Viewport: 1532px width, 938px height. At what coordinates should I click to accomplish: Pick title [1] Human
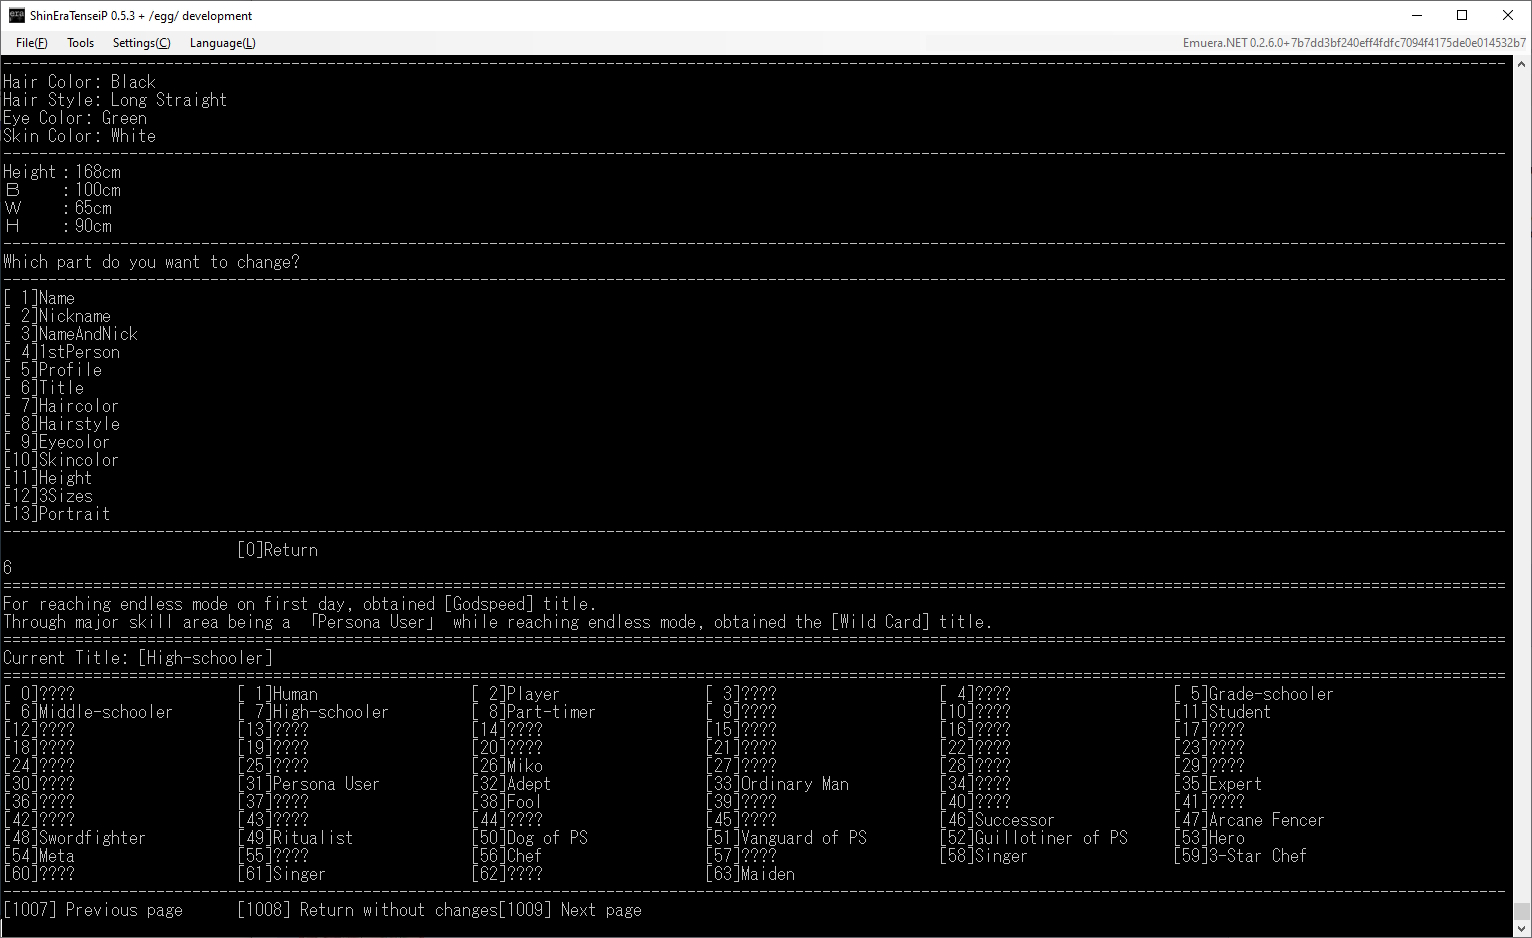(278, 694)
